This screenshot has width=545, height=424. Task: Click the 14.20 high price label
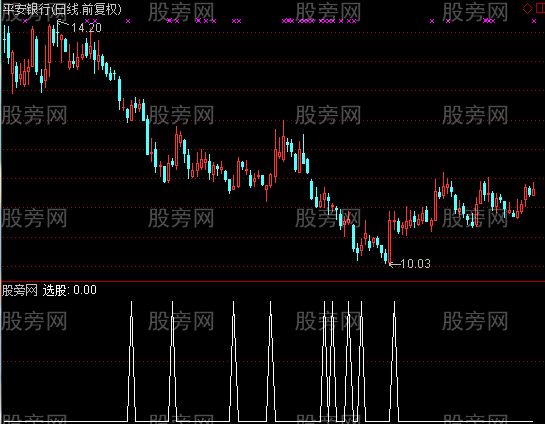pos(86,27)
